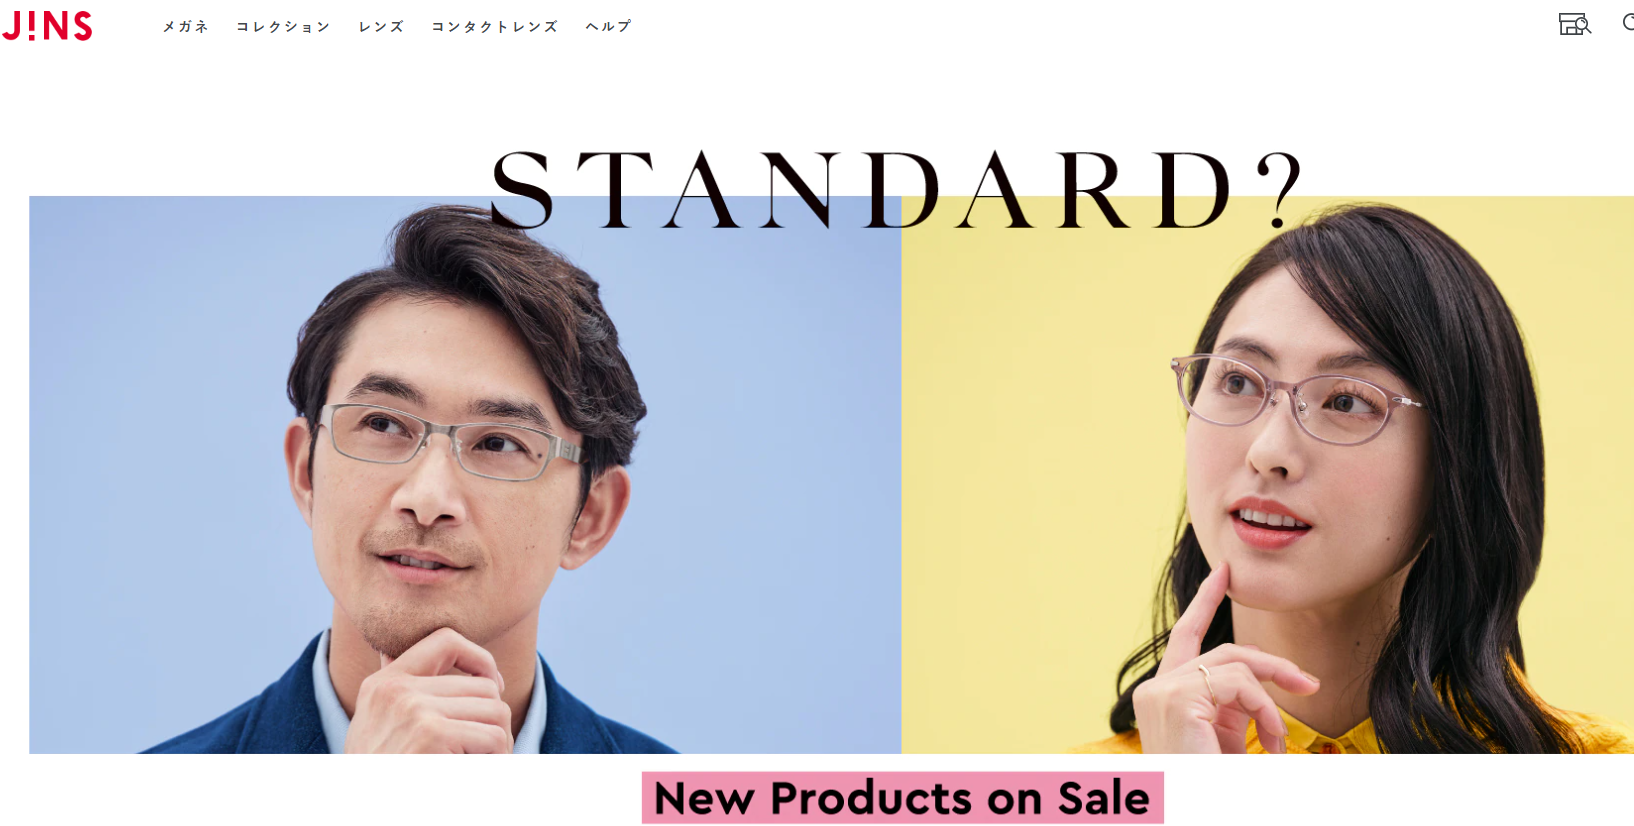Viewport: 1634px width, 826px height.
Task: Open the メガネ menu
Action: point(186,27)
